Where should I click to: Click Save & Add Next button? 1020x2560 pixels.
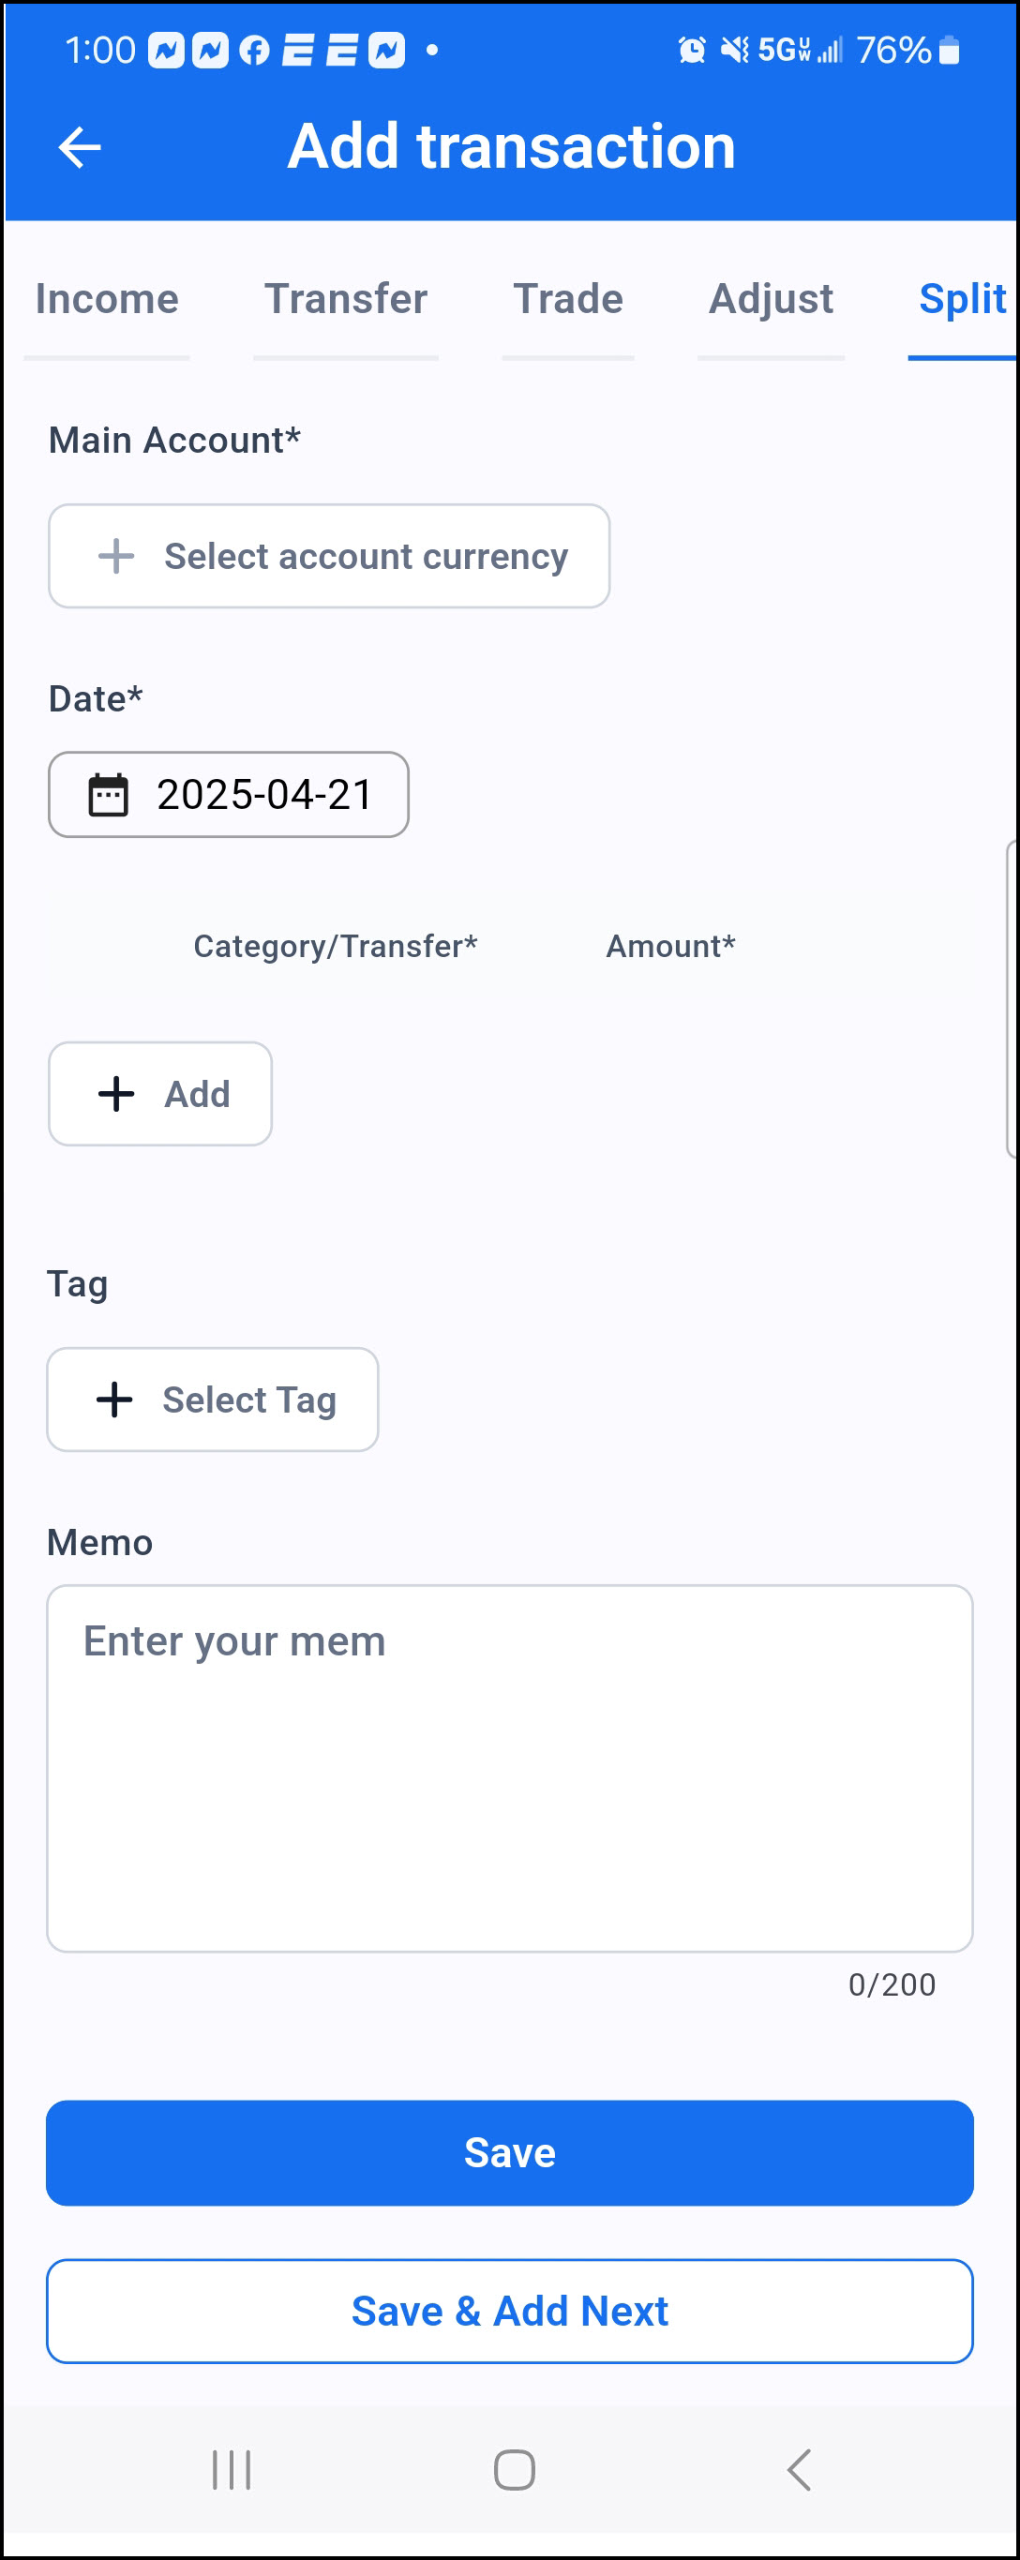pos(510,2311)
